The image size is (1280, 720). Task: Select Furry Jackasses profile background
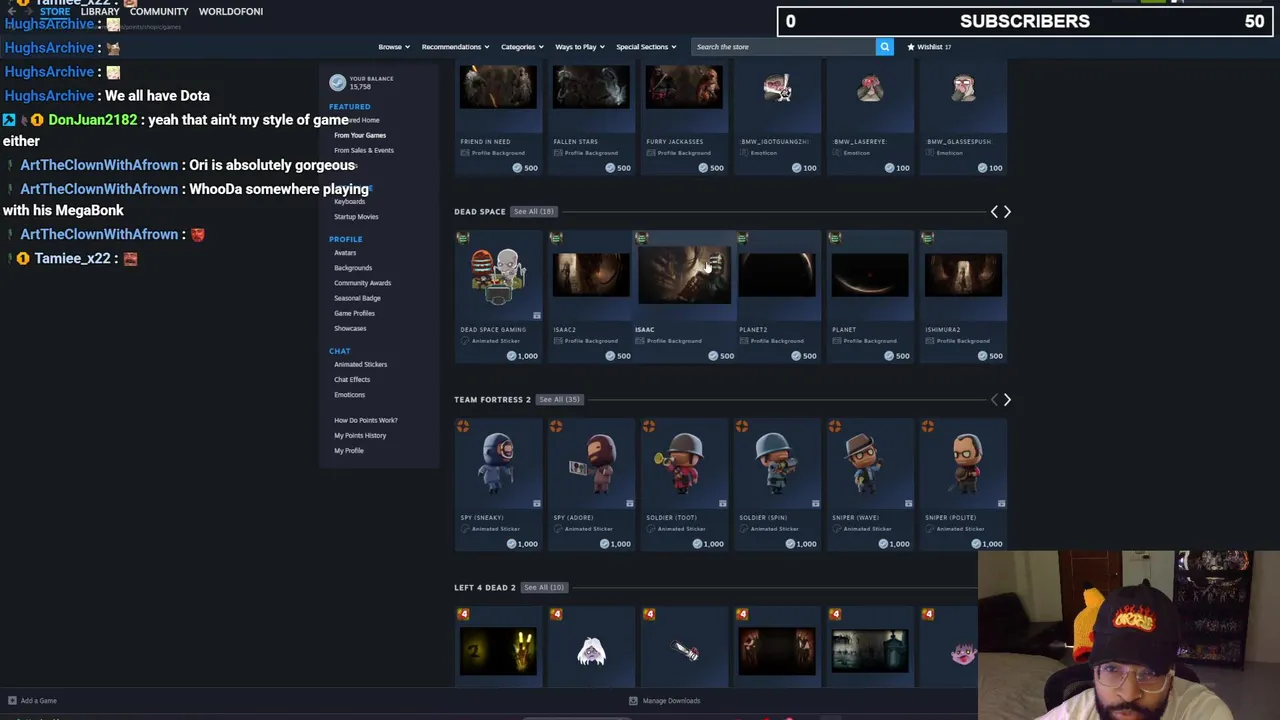pyautogui.click(x=684, y=118)
